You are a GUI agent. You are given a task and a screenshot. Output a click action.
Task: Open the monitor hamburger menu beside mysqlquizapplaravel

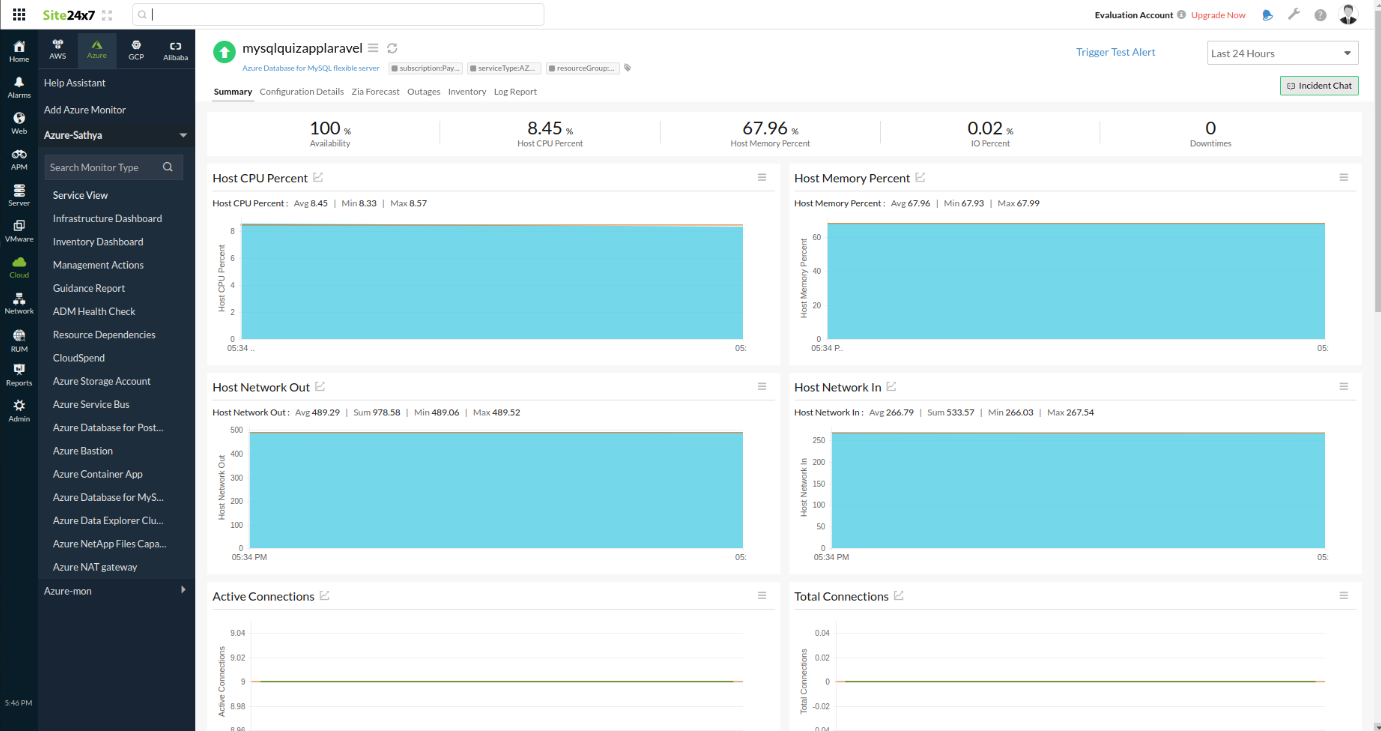coord(373,48)
